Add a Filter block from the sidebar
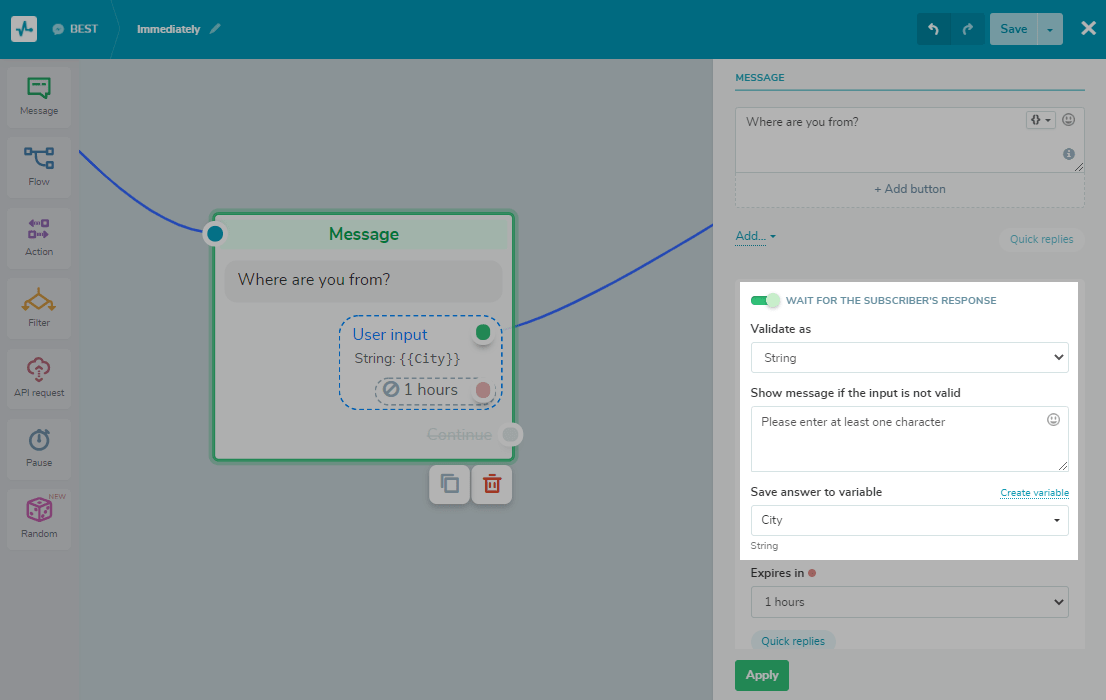 (39, 308)
